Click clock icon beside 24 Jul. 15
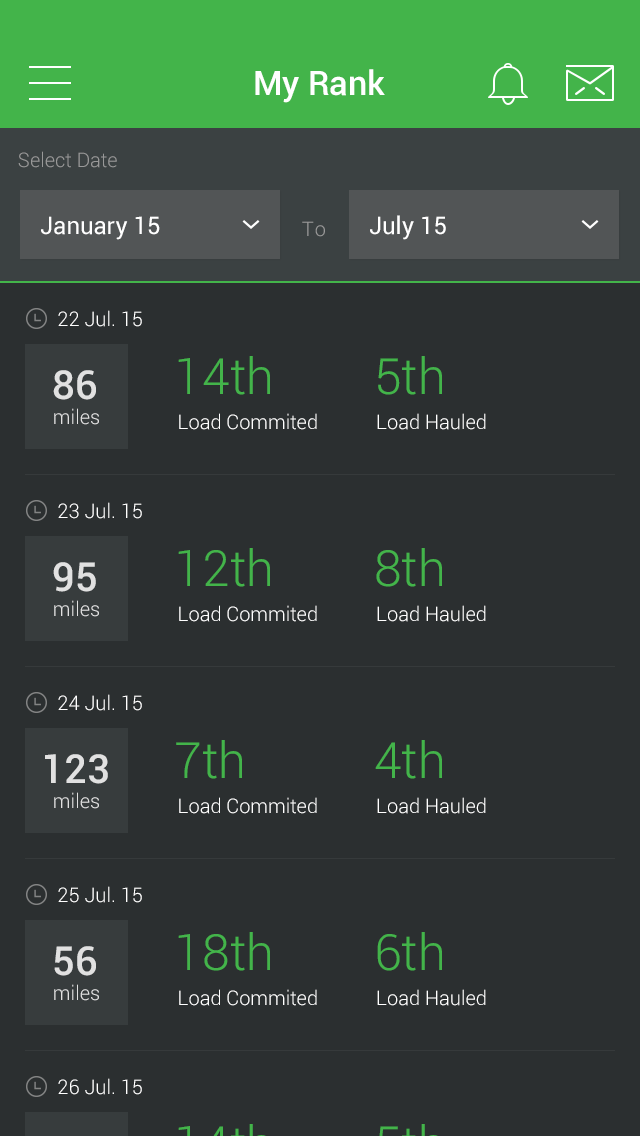640x1136 pixels. [36, 703]
